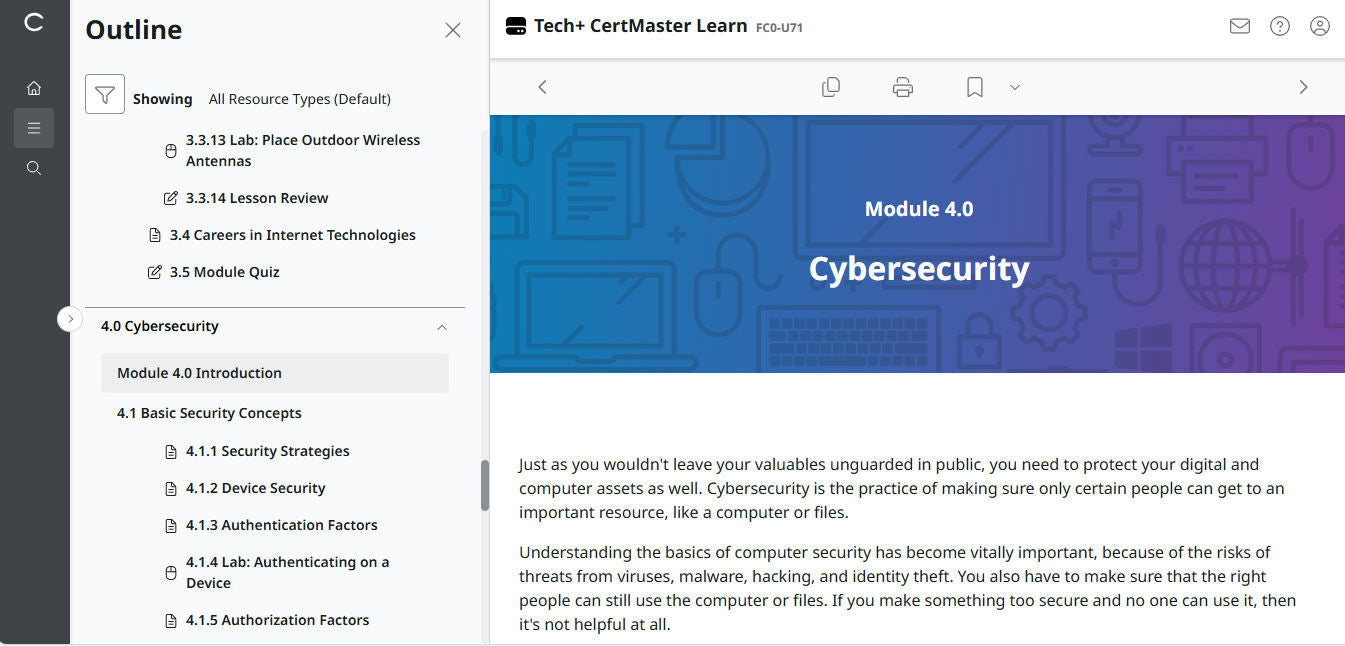Open the Search icon in the left sidebar
Image resolution: width=1345 pixels, height=646 pixels.
click(33, 167)
